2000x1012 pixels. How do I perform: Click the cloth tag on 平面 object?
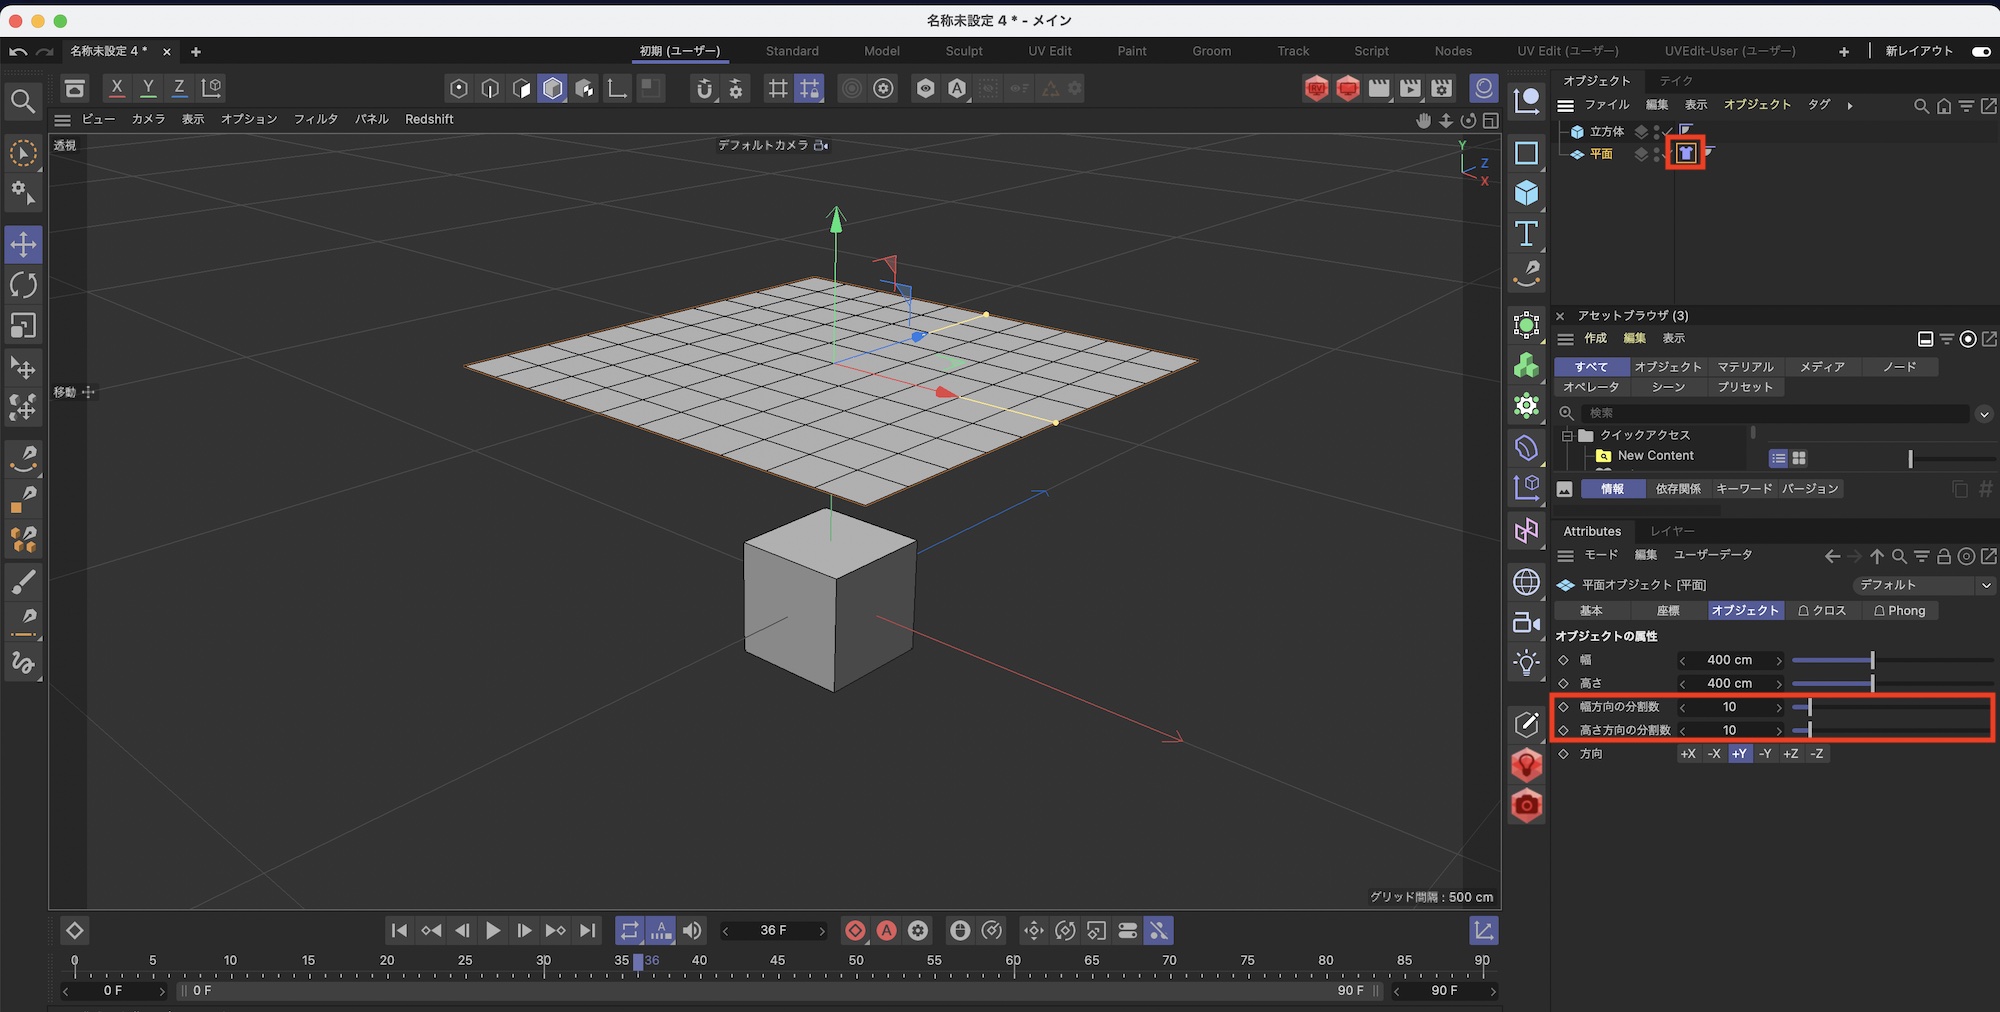click(1686, 153)
